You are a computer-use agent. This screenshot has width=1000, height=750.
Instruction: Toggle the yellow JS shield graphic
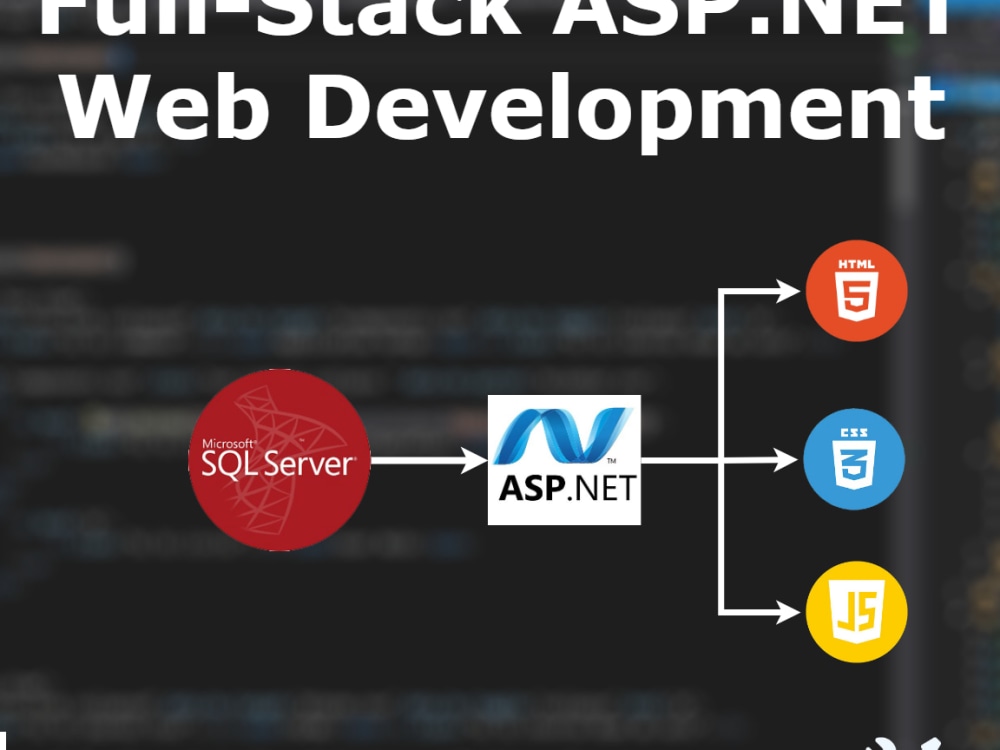tap(857, 614)
